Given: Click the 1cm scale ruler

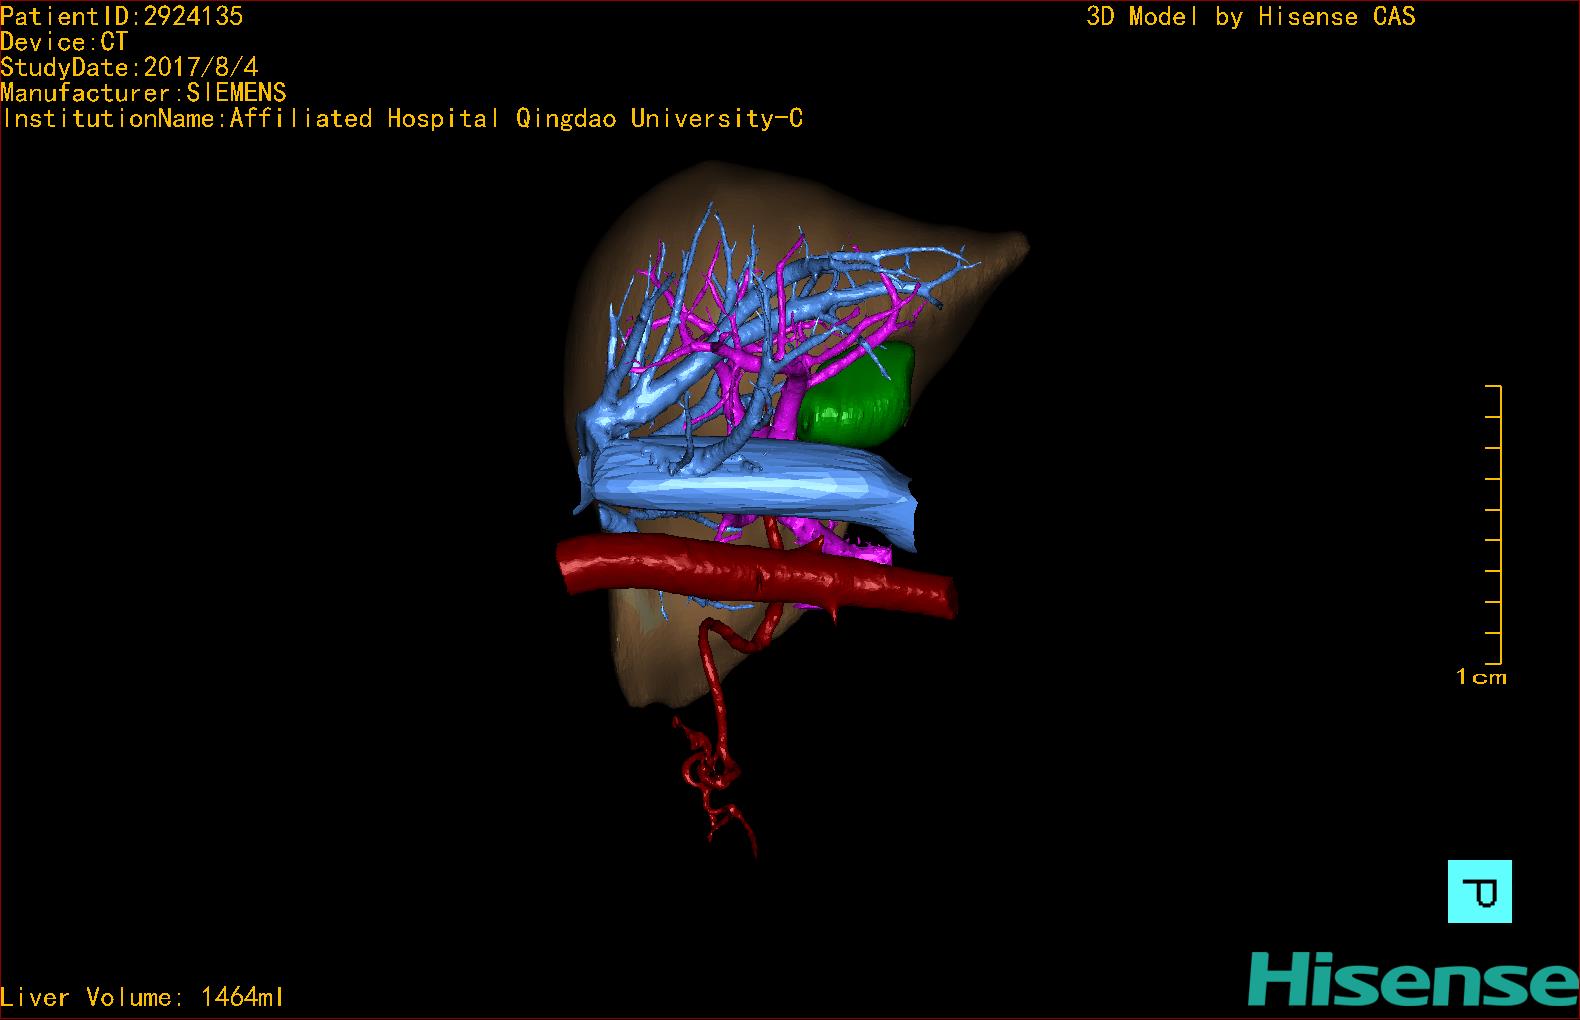Looking at the screenshot, I should (1493, 524).
